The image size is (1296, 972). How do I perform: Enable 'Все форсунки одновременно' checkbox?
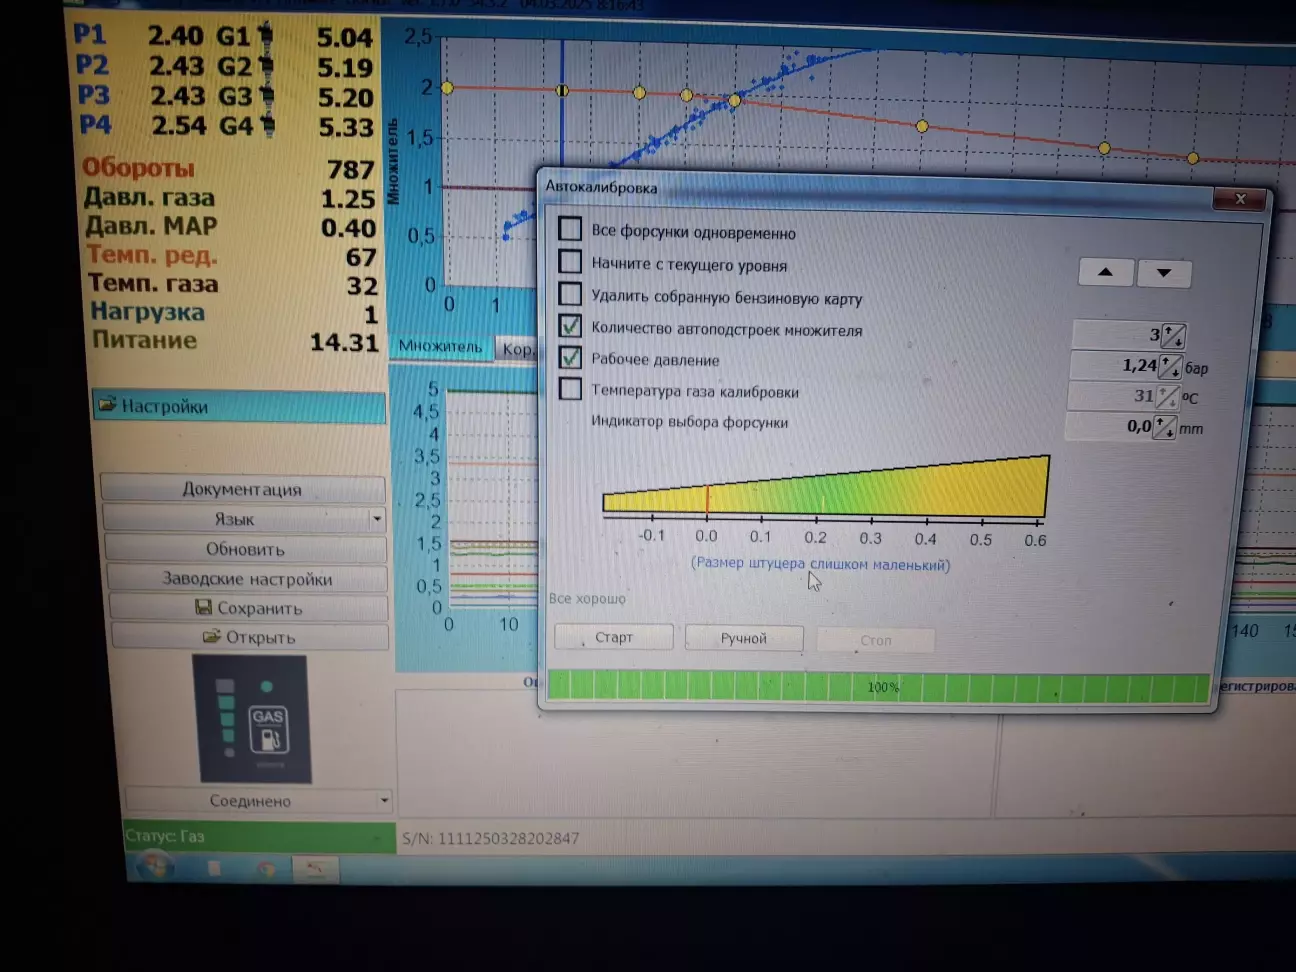pos(570,229)
